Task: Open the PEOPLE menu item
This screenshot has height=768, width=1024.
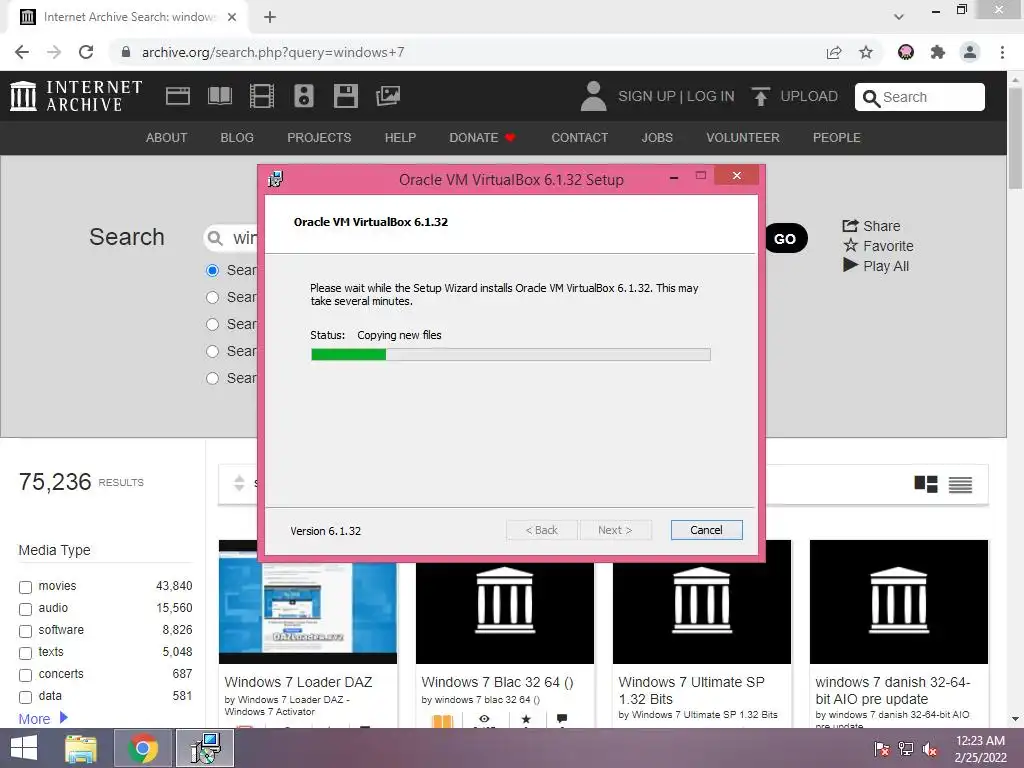Action: click(x=837, y=138)
